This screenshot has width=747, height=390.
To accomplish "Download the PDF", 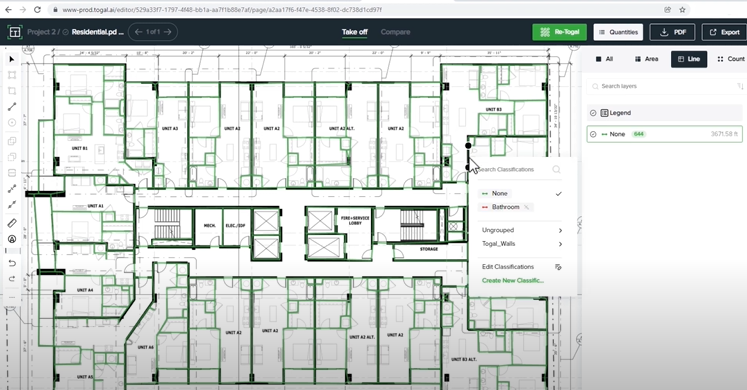I will point(672,32).
